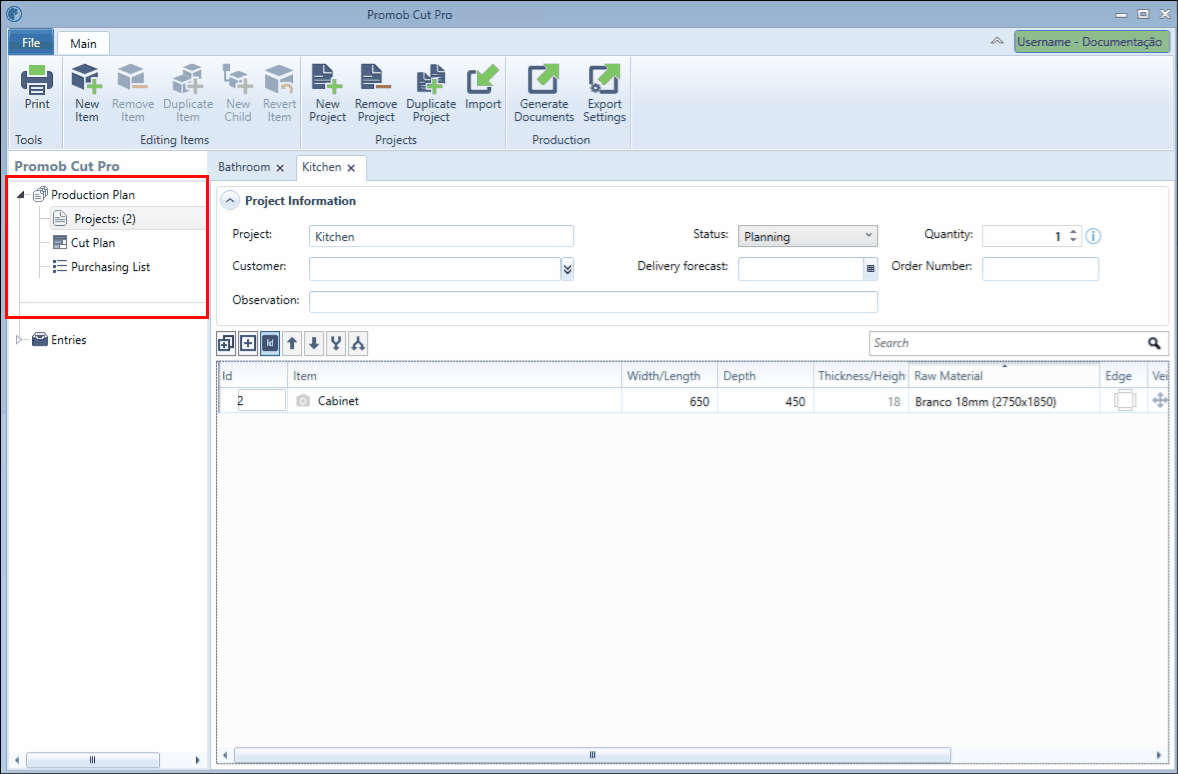Click the up arrow above the items table
Image resolution: width=1178 pixels, height=774 pixels.
292,343
